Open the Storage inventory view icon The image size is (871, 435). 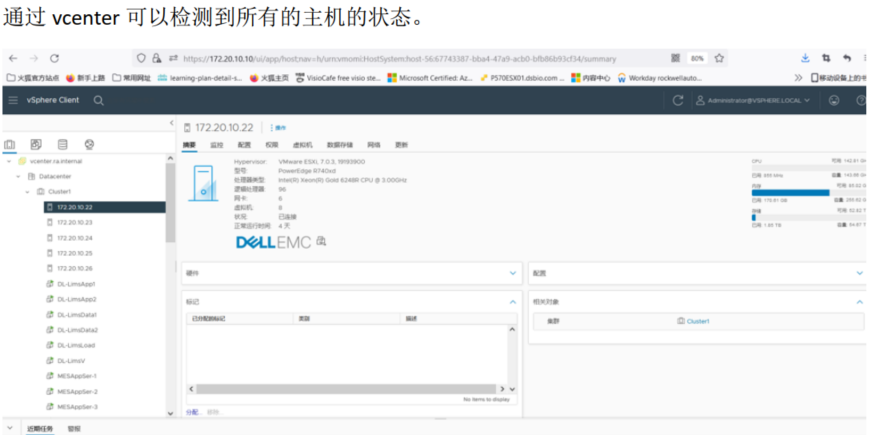point(63,145)
